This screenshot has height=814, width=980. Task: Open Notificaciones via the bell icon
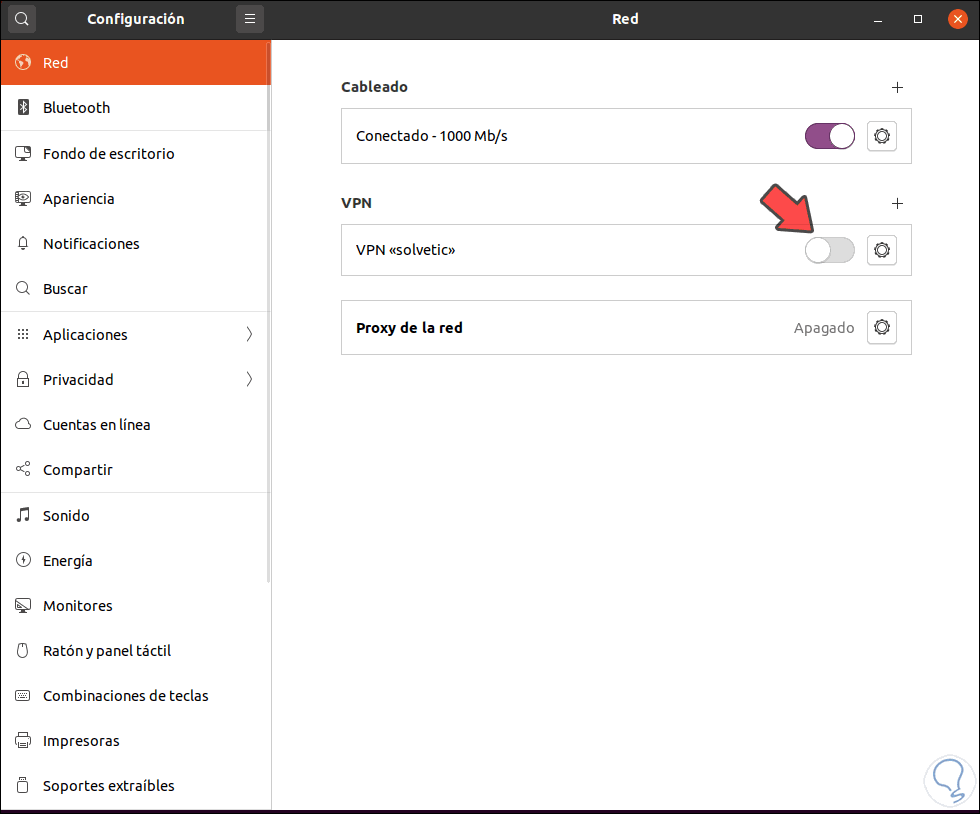coord(22,243)
